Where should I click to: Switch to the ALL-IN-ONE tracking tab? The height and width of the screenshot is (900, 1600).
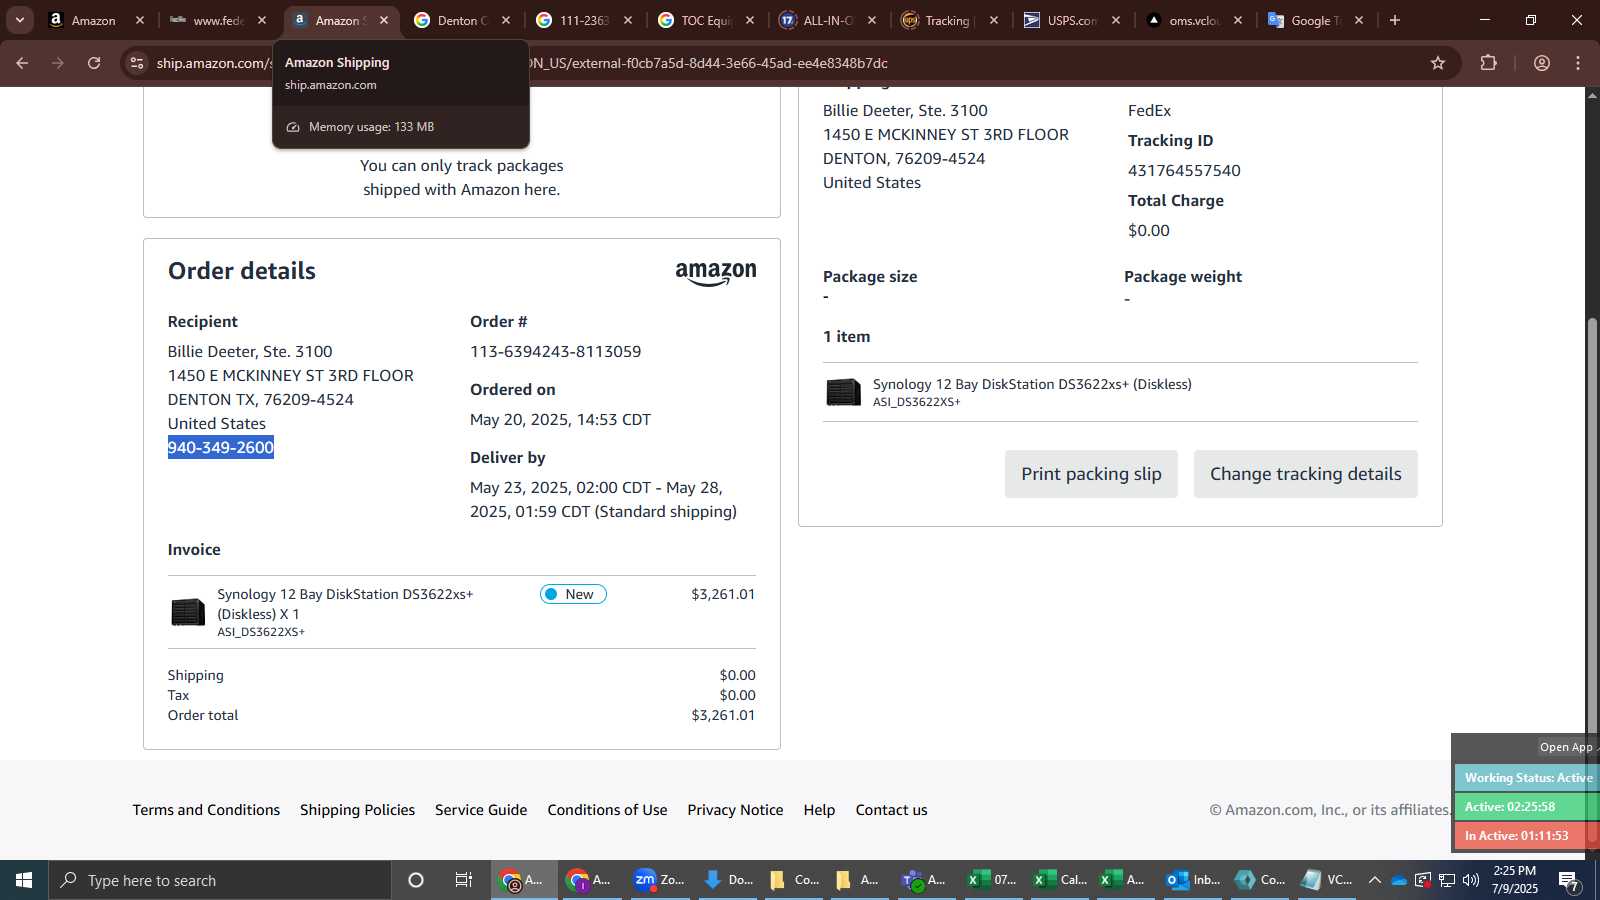(x=827, y=20)
